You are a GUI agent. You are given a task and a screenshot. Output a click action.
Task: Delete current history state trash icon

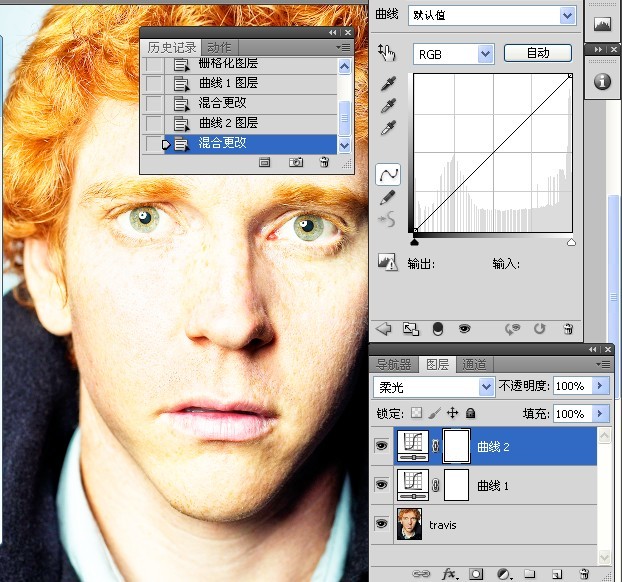click(x=324, y=162)
